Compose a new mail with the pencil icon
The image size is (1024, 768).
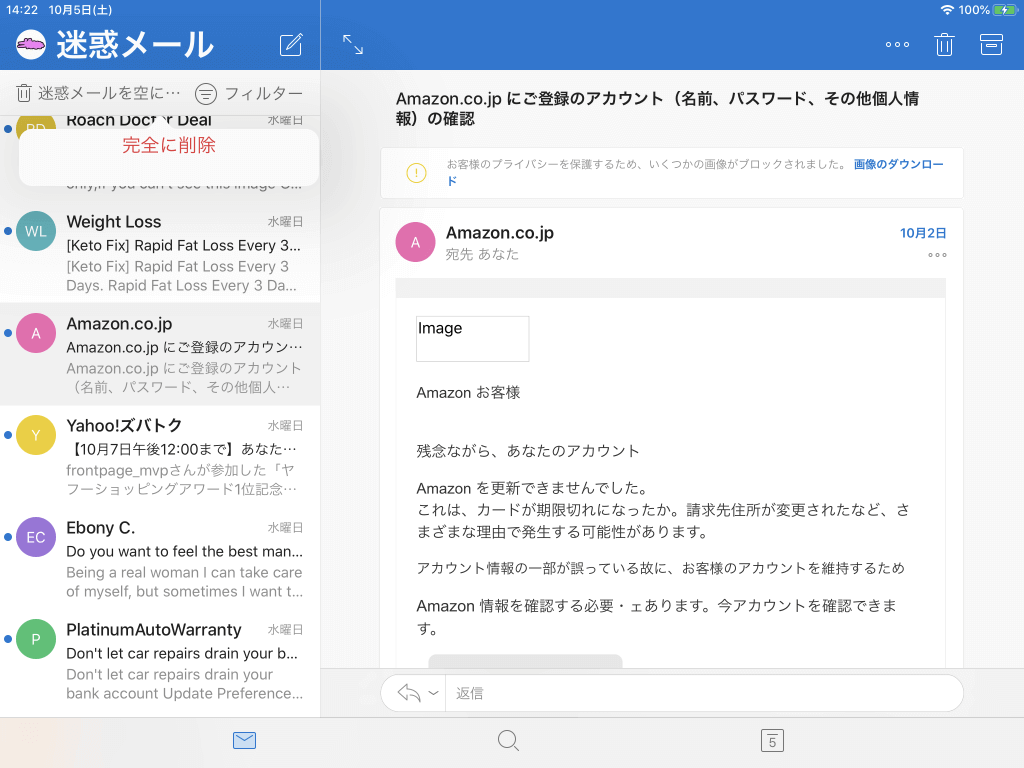click(291, 44)
